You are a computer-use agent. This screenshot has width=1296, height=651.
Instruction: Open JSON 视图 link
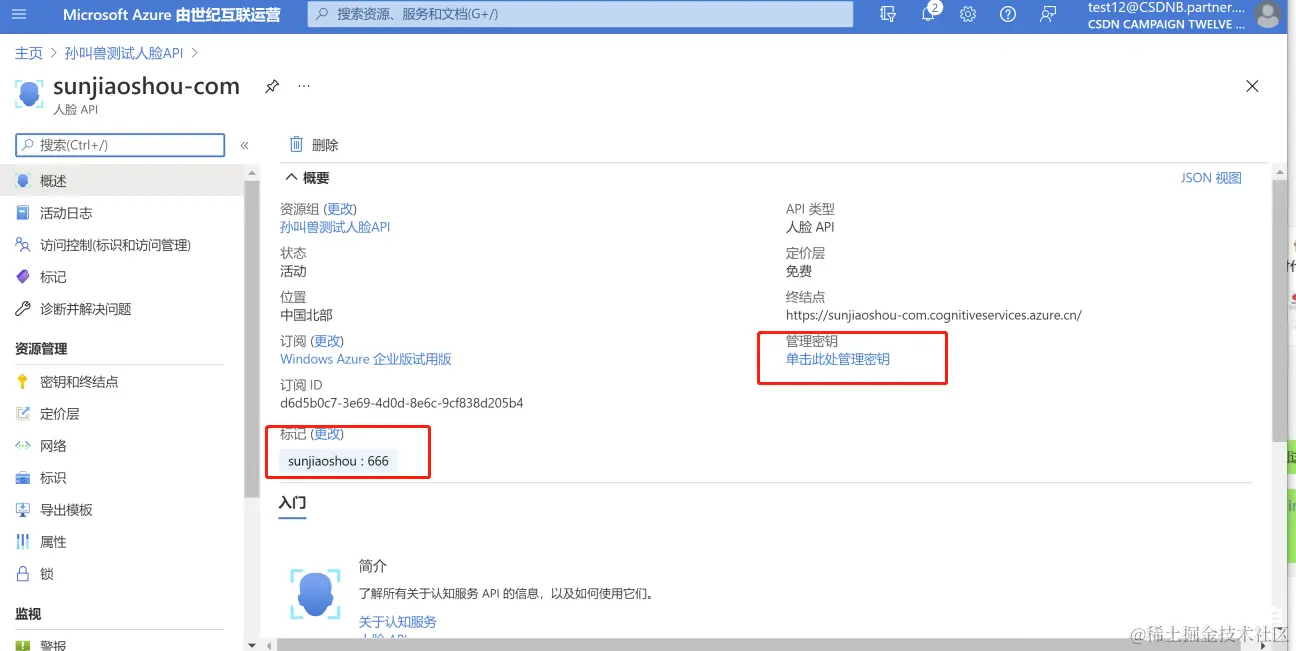tap(1211, 178)
